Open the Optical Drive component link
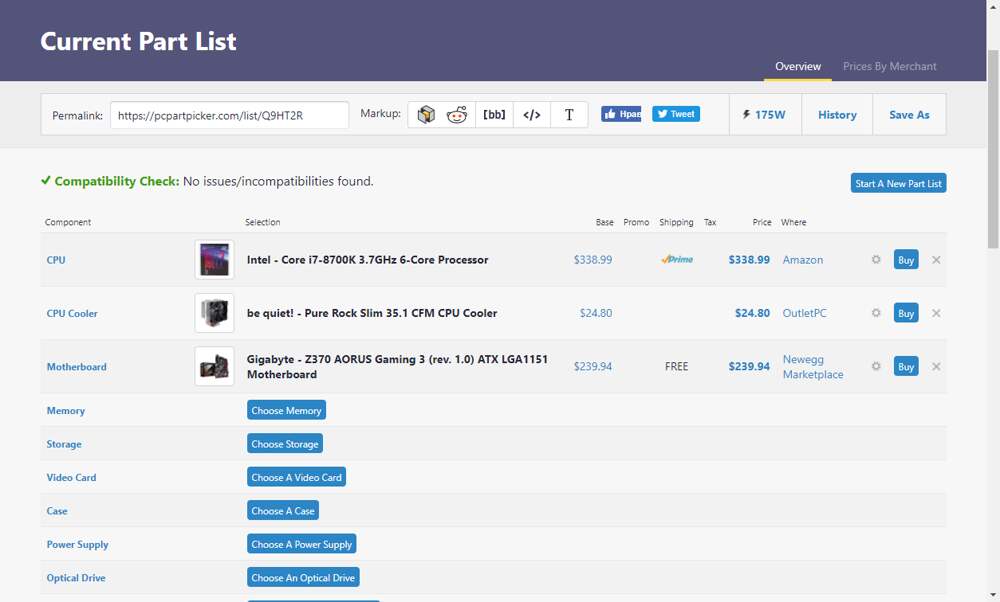The width and height of the screenshot is (1000, 602). tap(76, 578)
